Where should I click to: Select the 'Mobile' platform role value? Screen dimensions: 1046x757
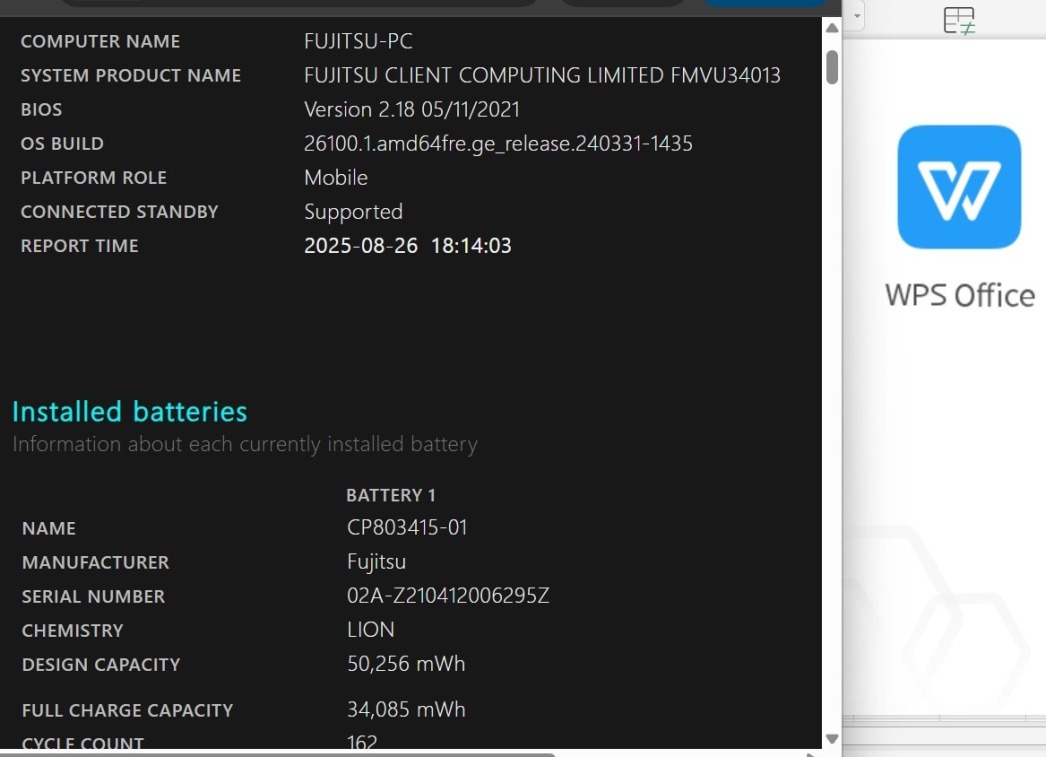336,177
